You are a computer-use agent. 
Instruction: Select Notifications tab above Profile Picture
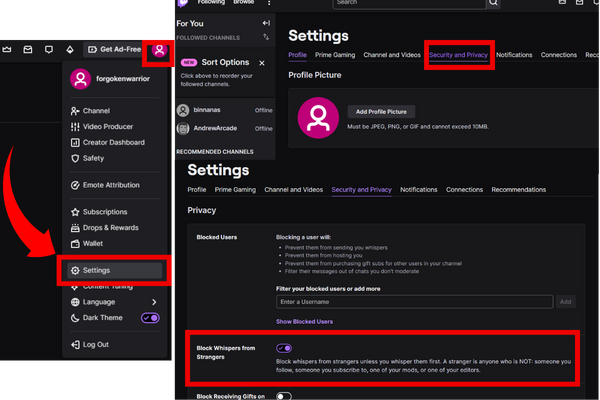click(x=514, y=55)
